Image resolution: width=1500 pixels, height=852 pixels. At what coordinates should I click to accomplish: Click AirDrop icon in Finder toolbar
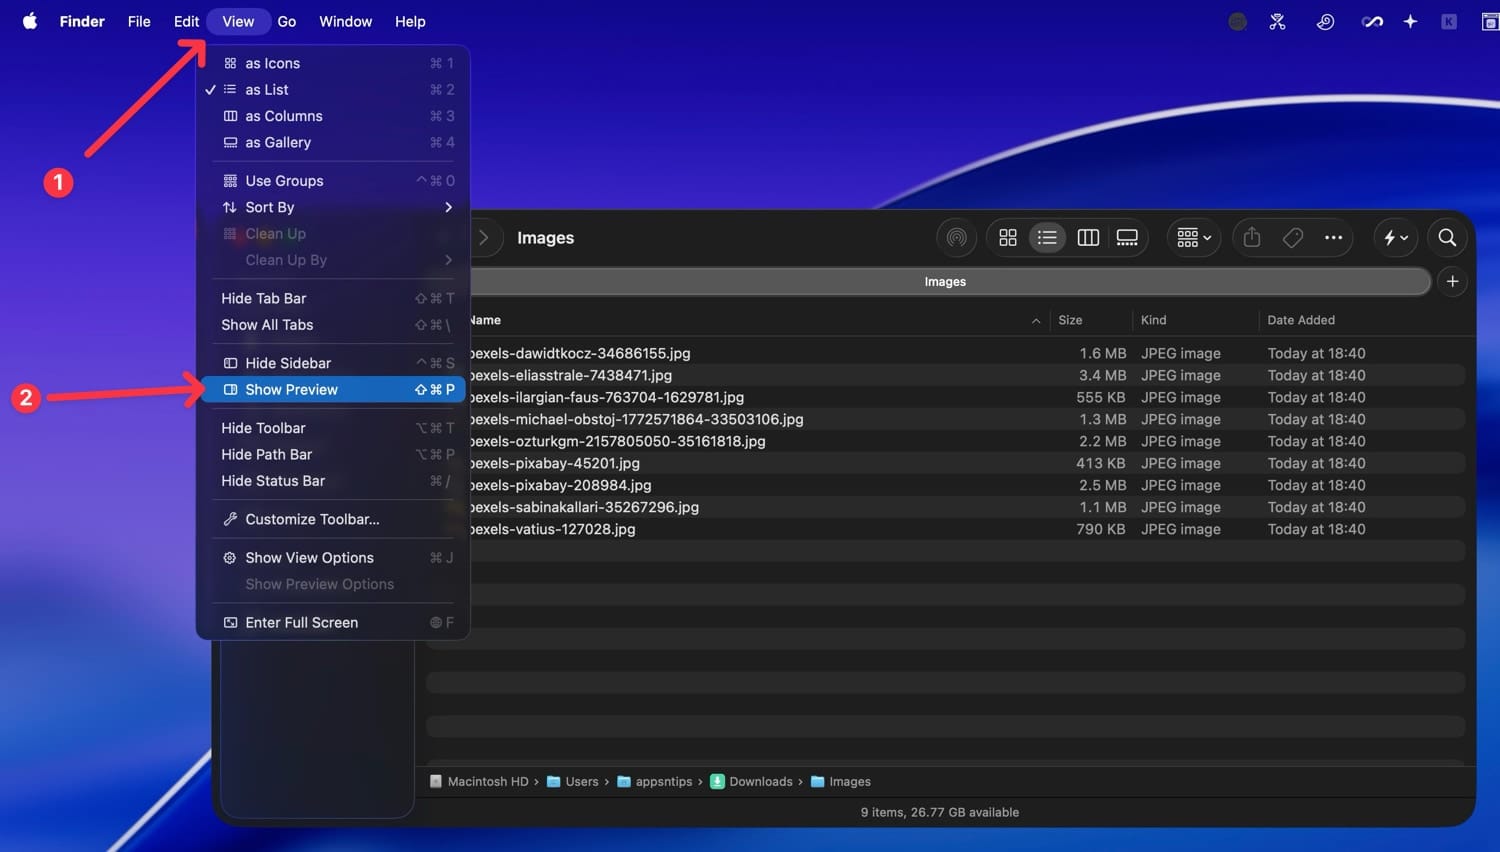click(x=957, y=238)
